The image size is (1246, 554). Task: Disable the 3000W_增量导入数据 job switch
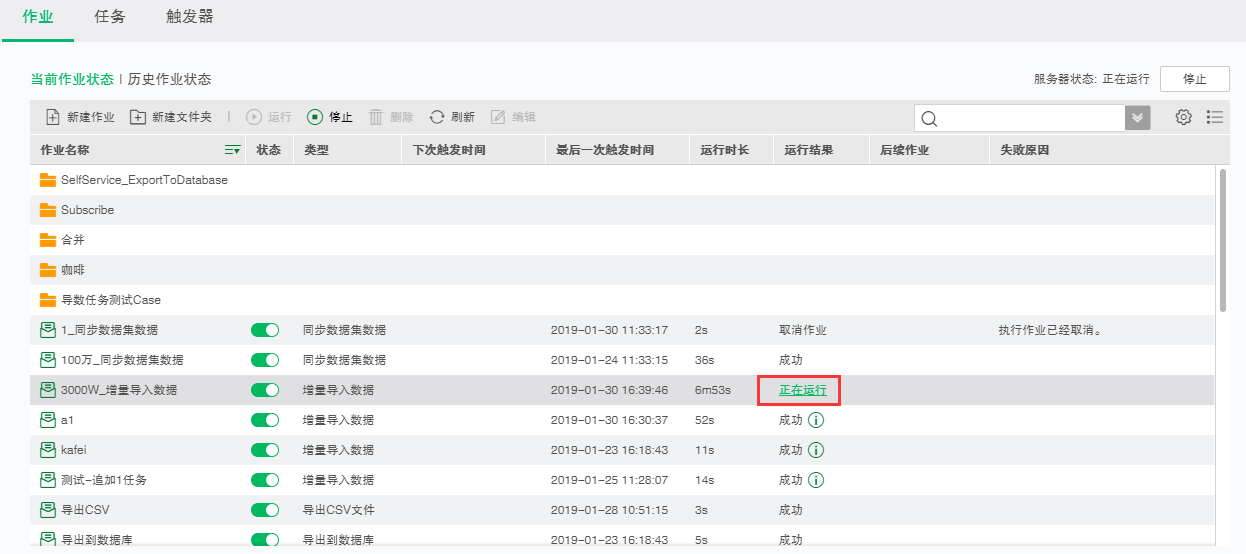265,390
